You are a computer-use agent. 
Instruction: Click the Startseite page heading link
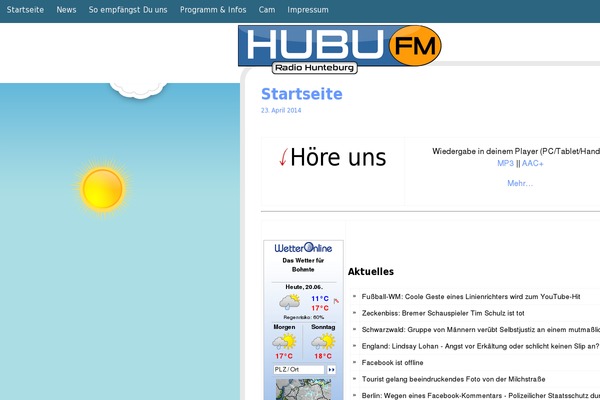(302, 94)
